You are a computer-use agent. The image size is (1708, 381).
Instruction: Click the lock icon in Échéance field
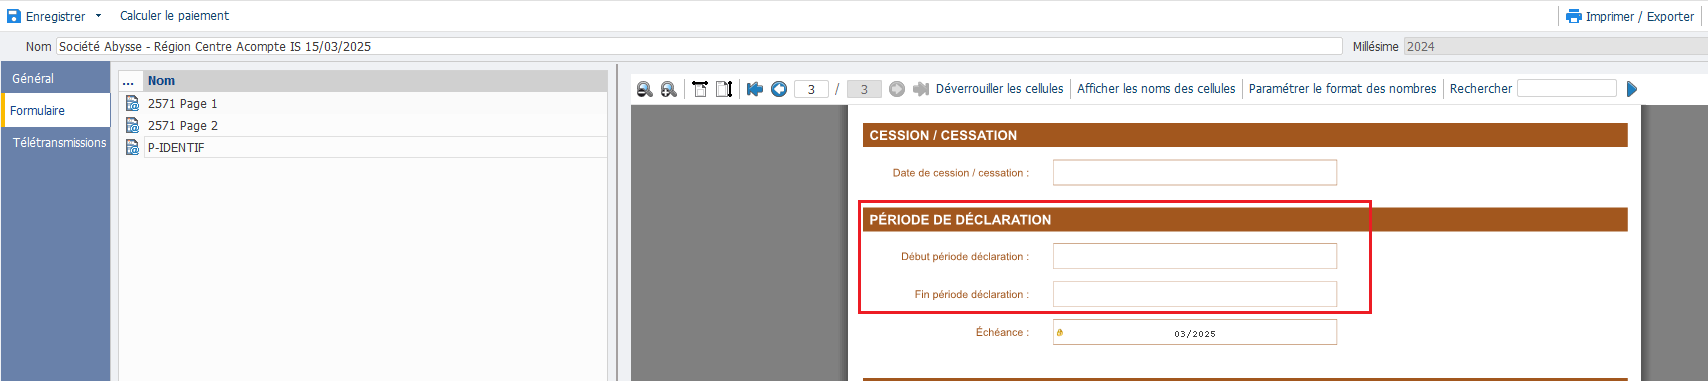point(1060,333)
